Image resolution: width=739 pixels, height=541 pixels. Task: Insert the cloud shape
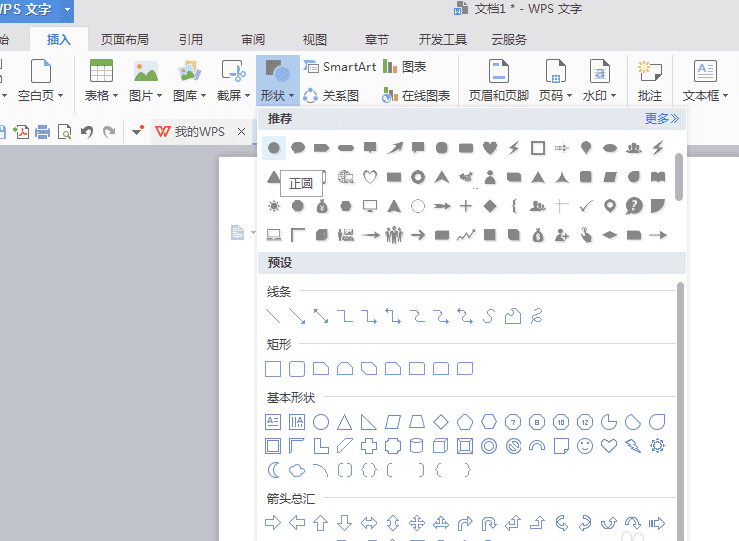tap(297, 470)
